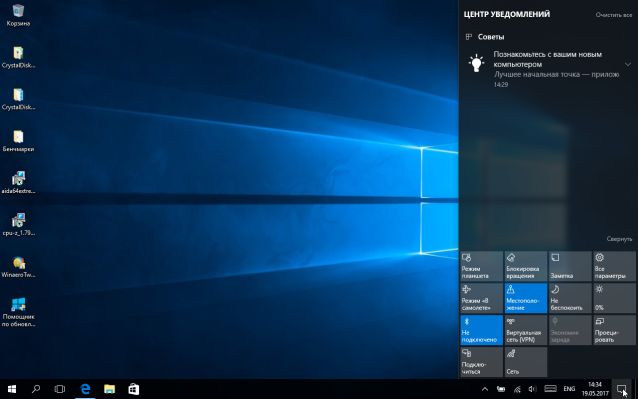This screenshot has width=638, height=399.
Task: Open File Explorer from the taskbar
Action: tap(109, 389)
